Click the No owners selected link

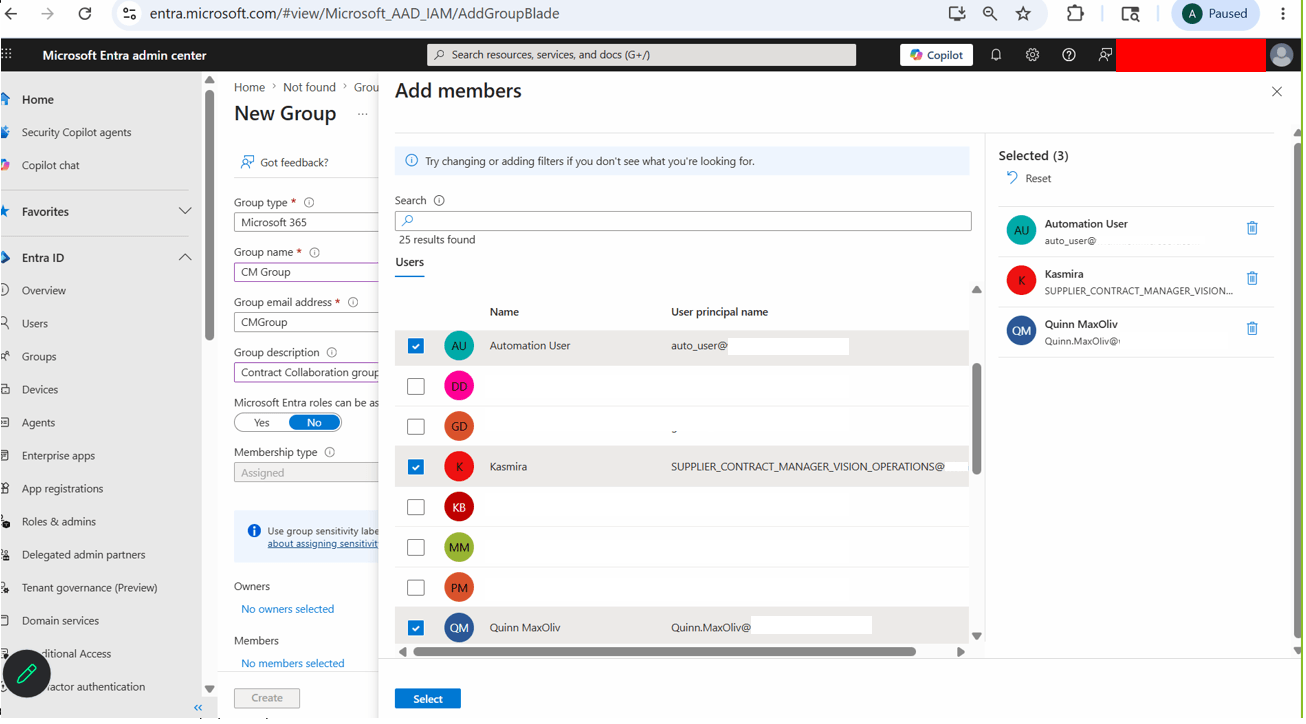tap(288, 609)
